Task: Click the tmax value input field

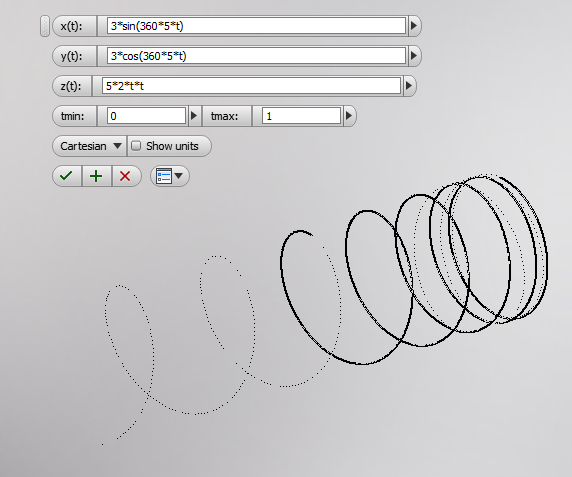Action: click(x=301, y=116)
